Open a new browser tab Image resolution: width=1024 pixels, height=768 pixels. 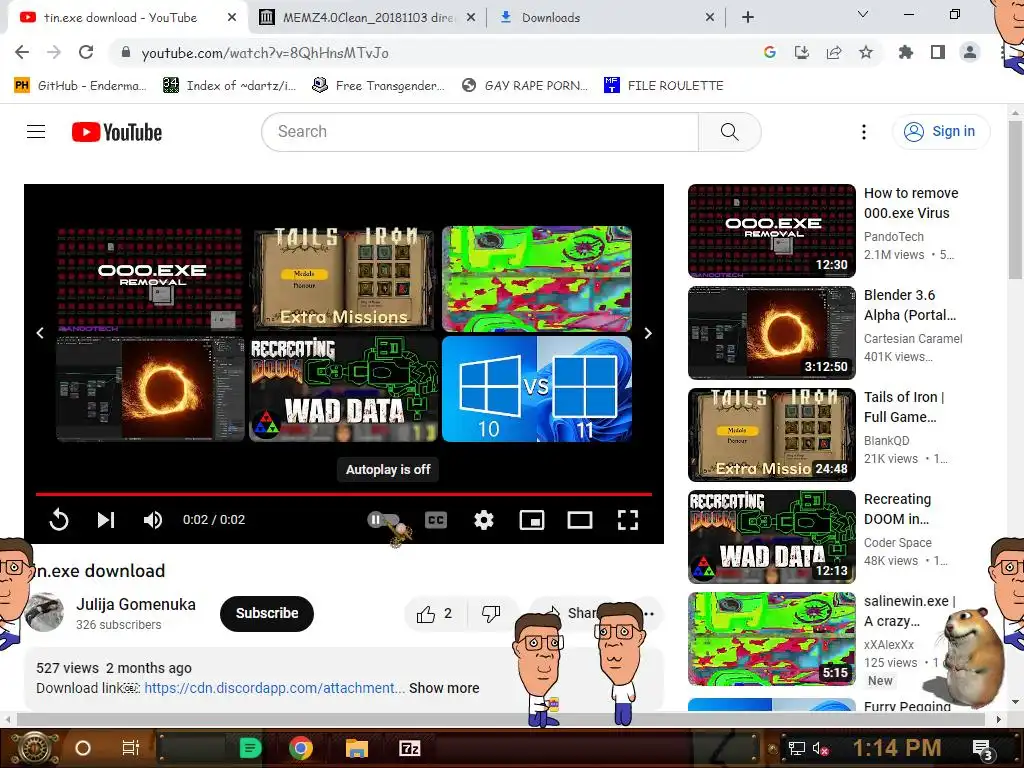pos(748,18)
